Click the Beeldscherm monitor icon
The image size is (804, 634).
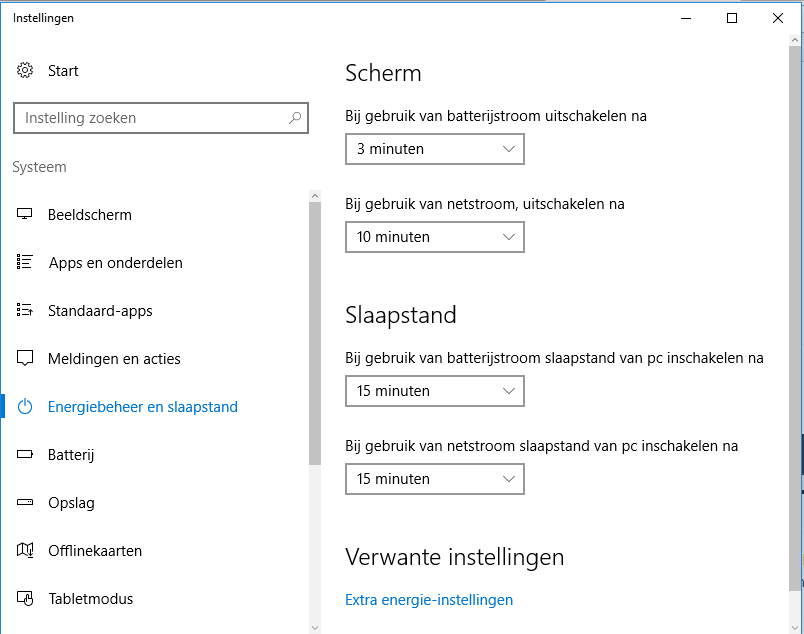click(26, 215)
